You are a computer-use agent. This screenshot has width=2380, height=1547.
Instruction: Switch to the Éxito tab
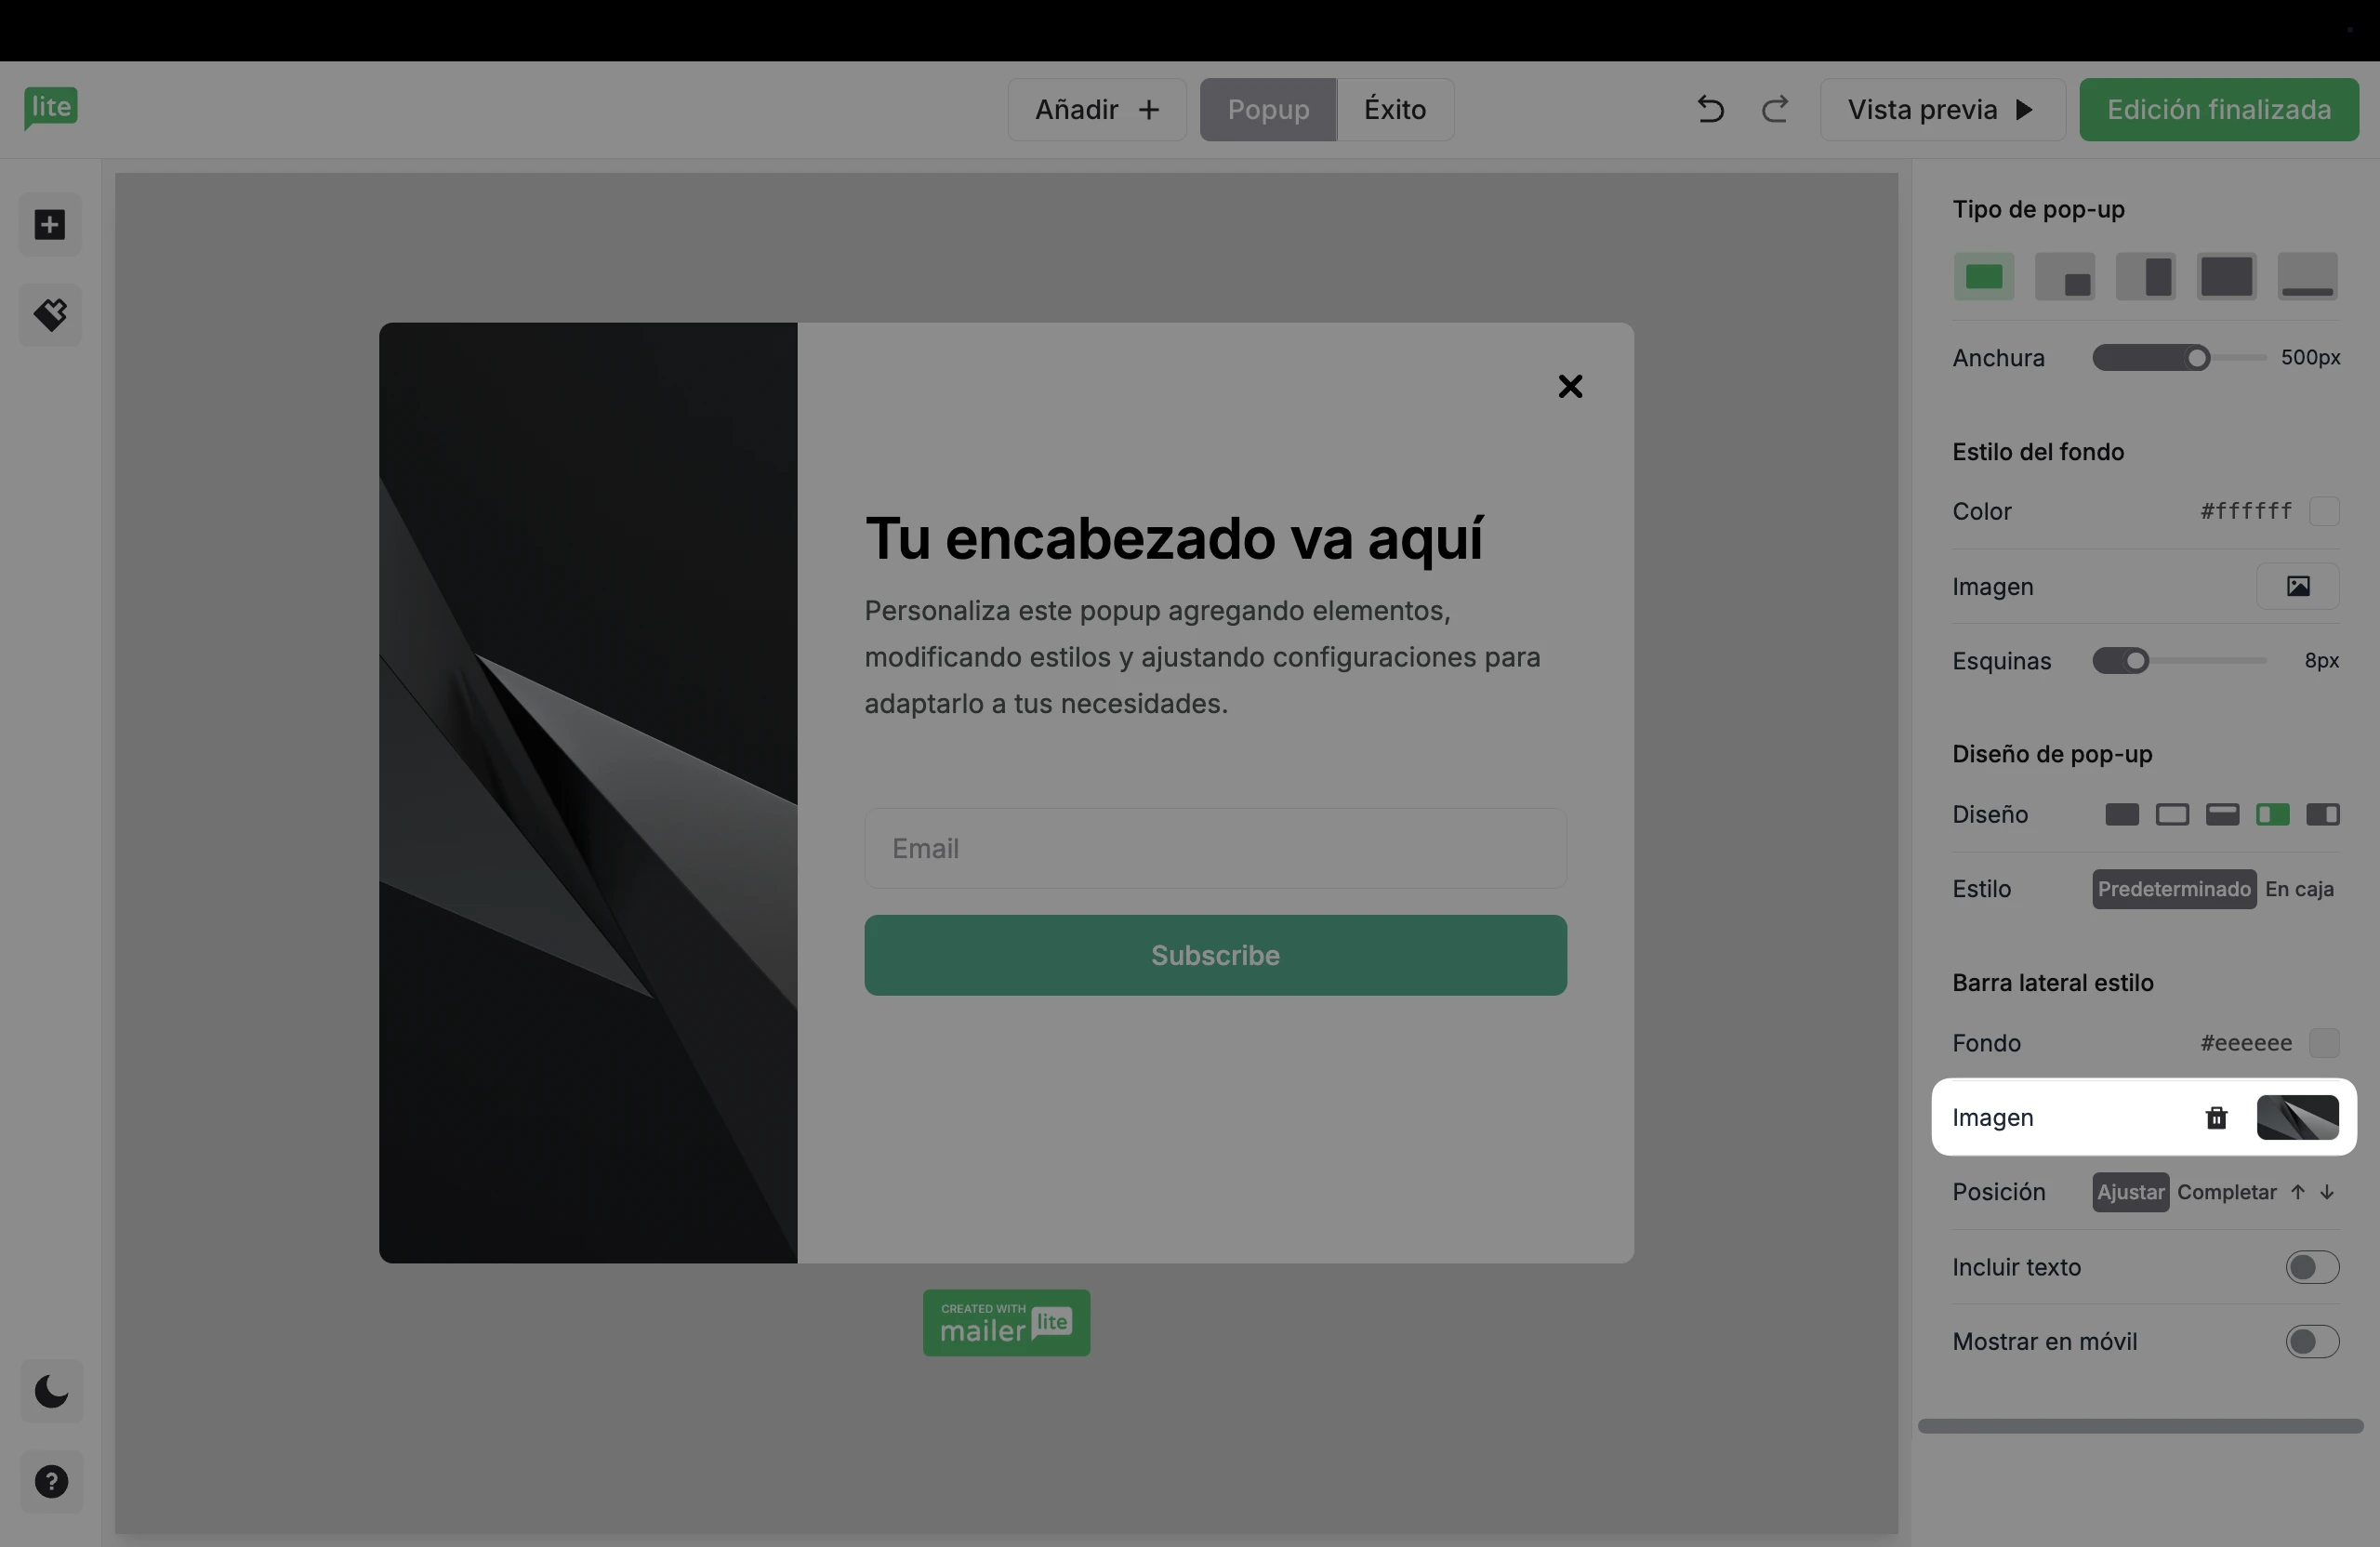(x=1395, y=109)
